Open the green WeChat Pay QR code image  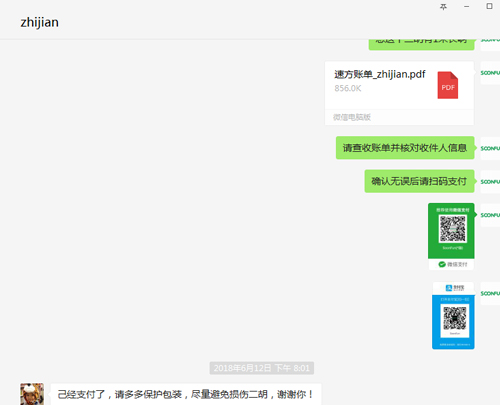click(451, 236)
